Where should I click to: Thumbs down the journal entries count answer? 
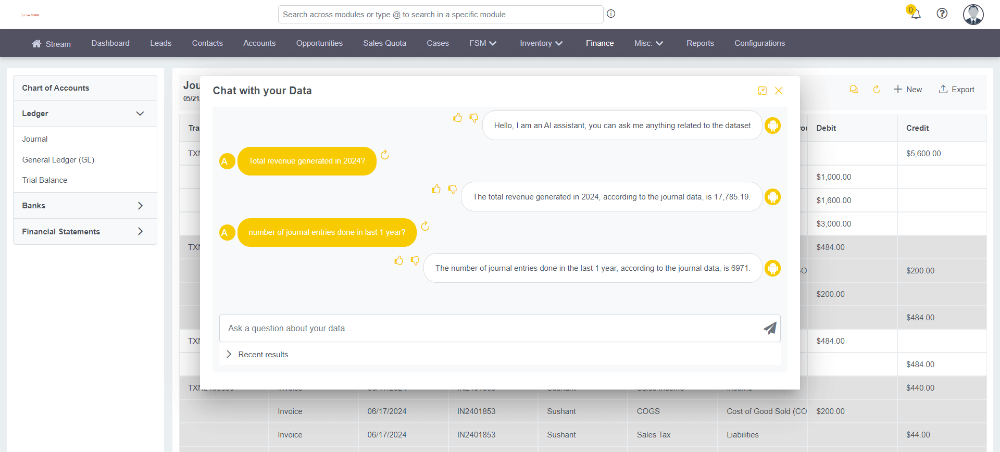pos(415,261)
